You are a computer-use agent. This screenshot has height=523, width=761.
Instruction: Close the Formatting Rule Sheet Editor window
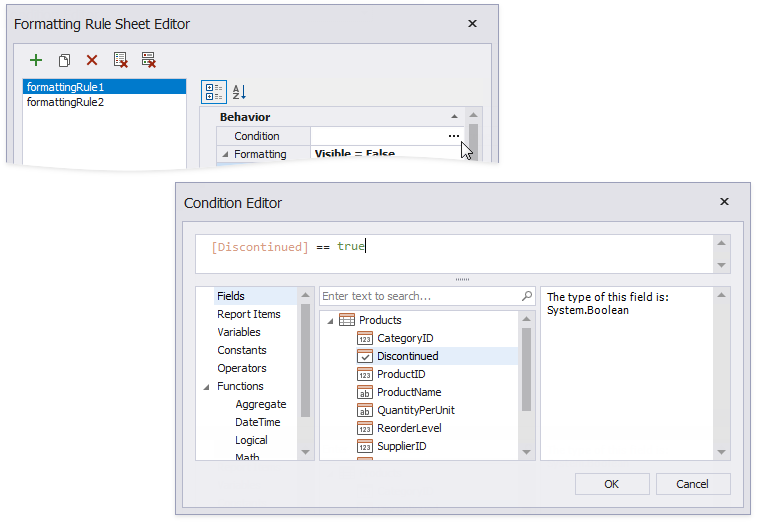472,23
